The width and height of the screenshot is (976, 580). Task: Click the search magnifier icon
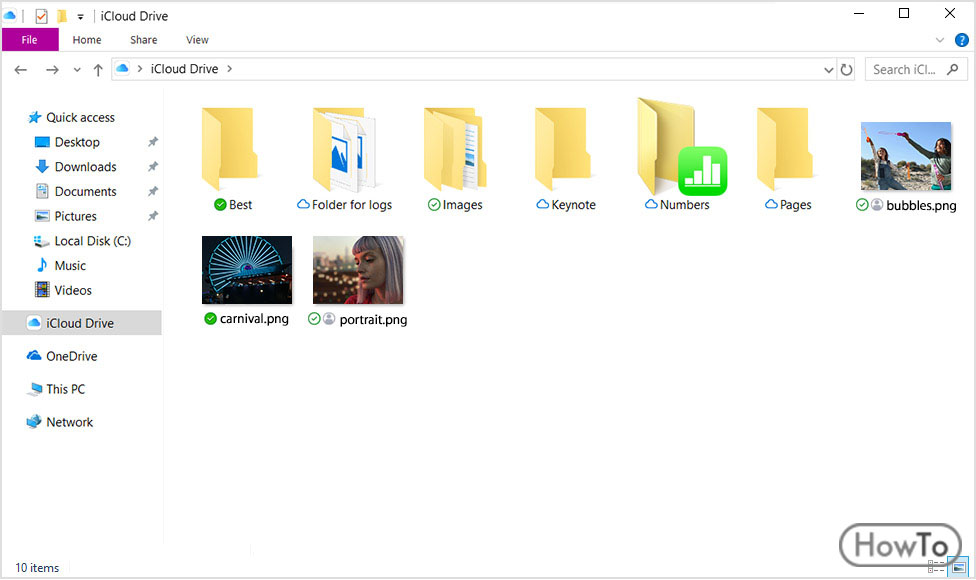[952, 69]
